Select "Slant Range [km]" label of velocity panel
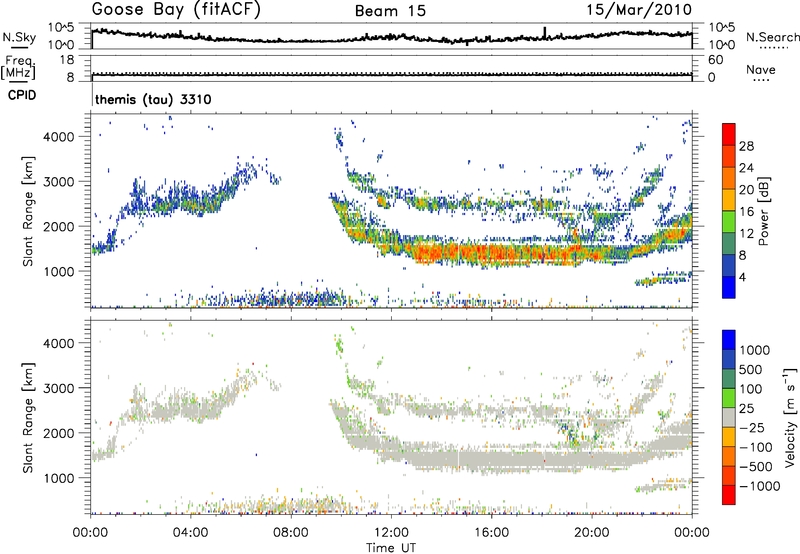800x554 pixels. pos(28,417)
